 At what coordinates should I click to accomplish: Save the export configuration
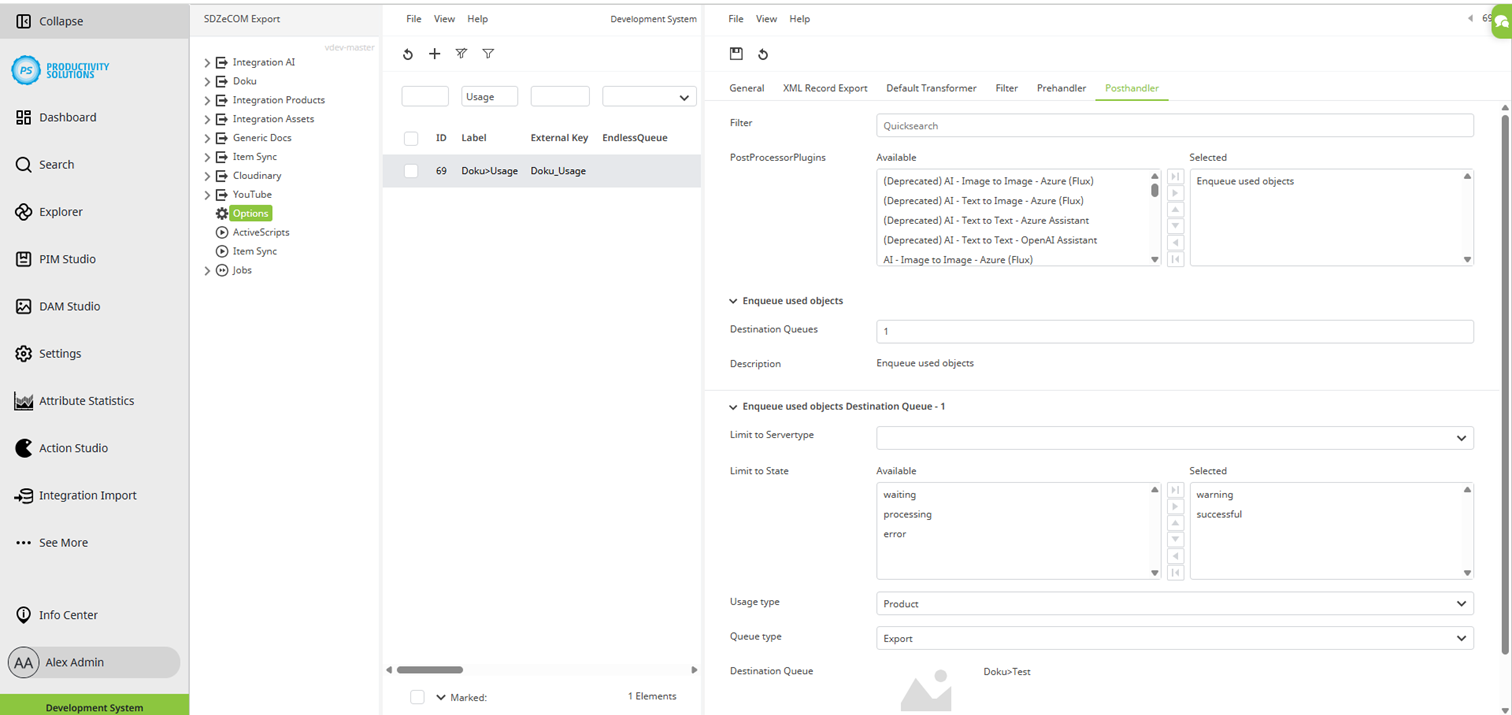click(736, 54)
